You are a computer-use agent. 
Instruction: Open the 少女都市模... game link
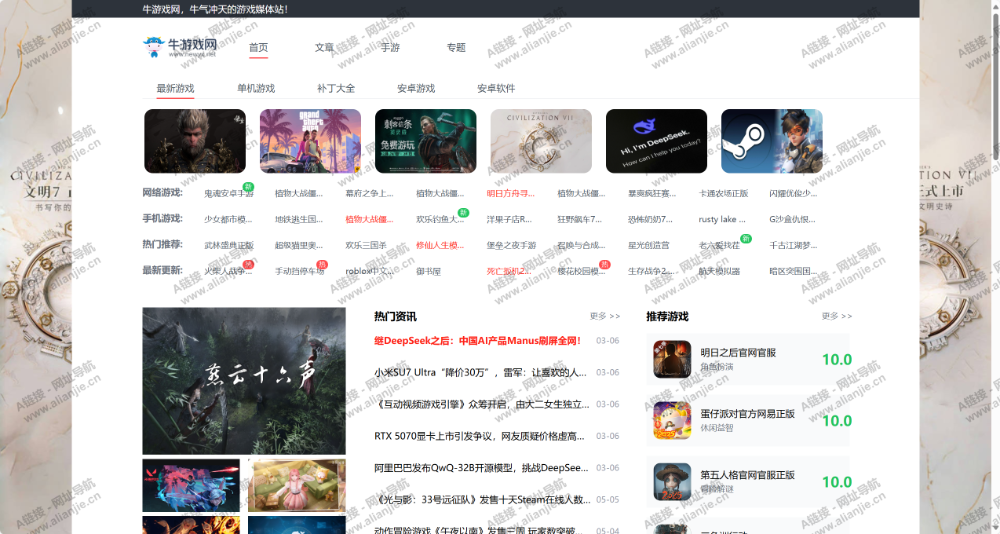pos(228,219)
